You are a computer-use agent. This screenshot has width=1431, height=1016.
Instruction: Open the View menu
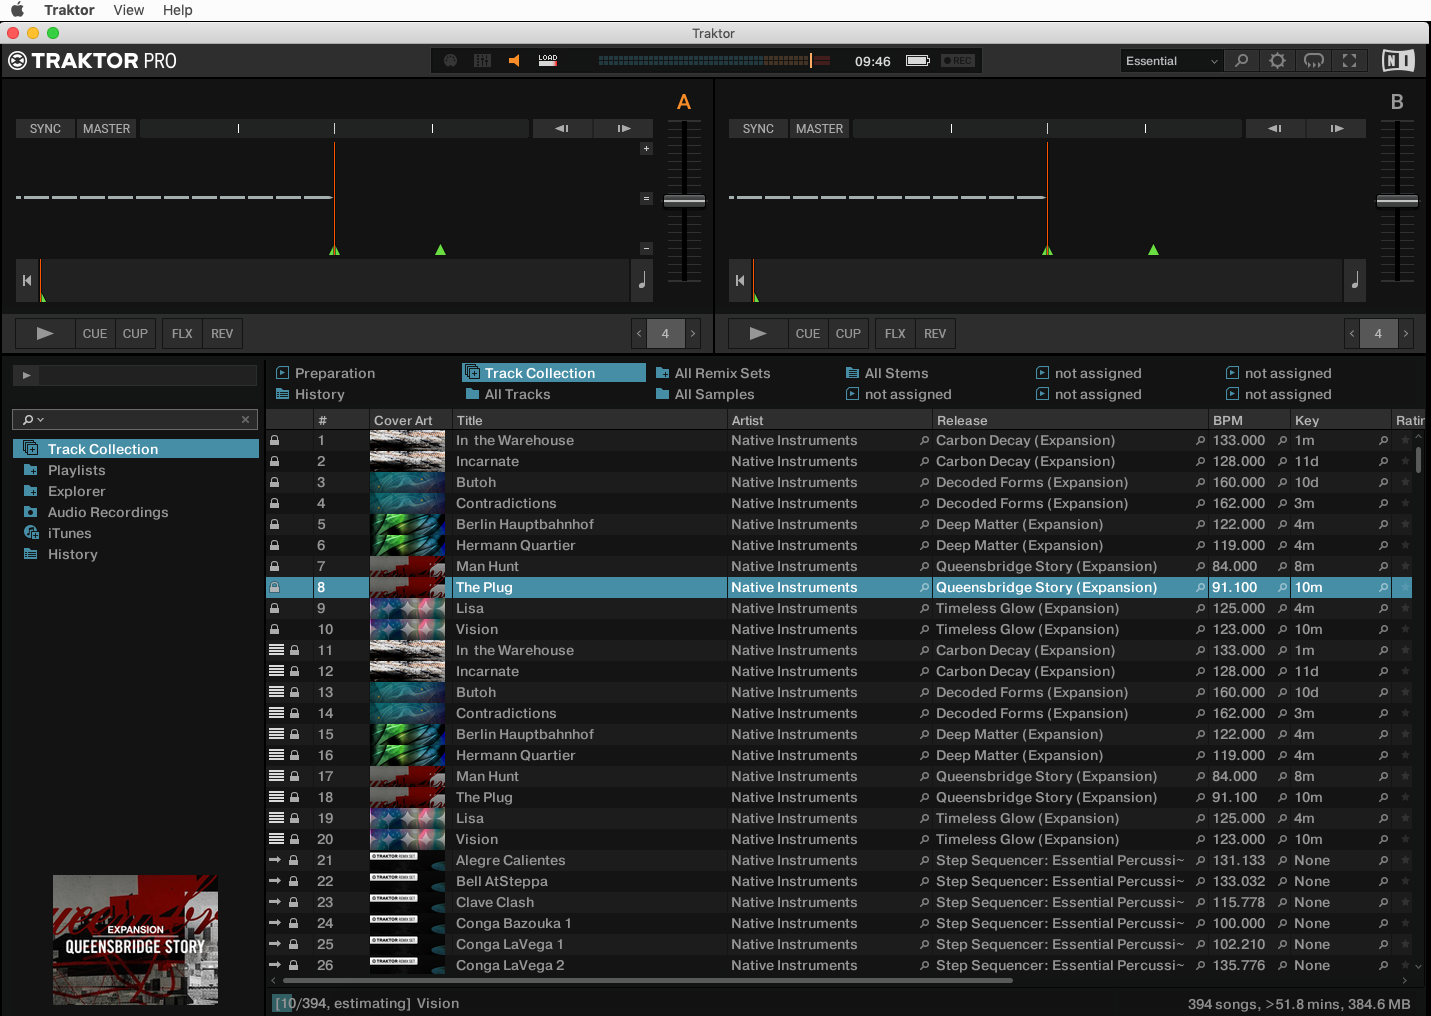129,10
